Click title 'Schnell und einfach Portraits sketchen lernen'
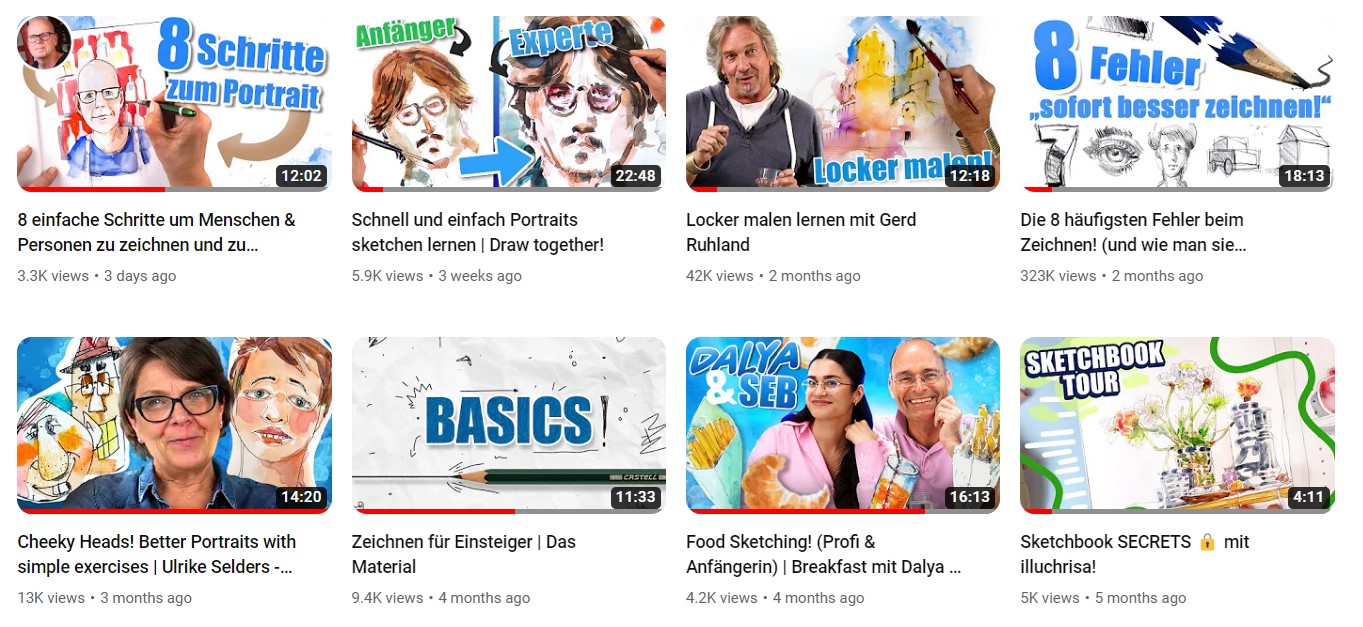Viewport: 1363px width, 627px height. tap(478, 232)
